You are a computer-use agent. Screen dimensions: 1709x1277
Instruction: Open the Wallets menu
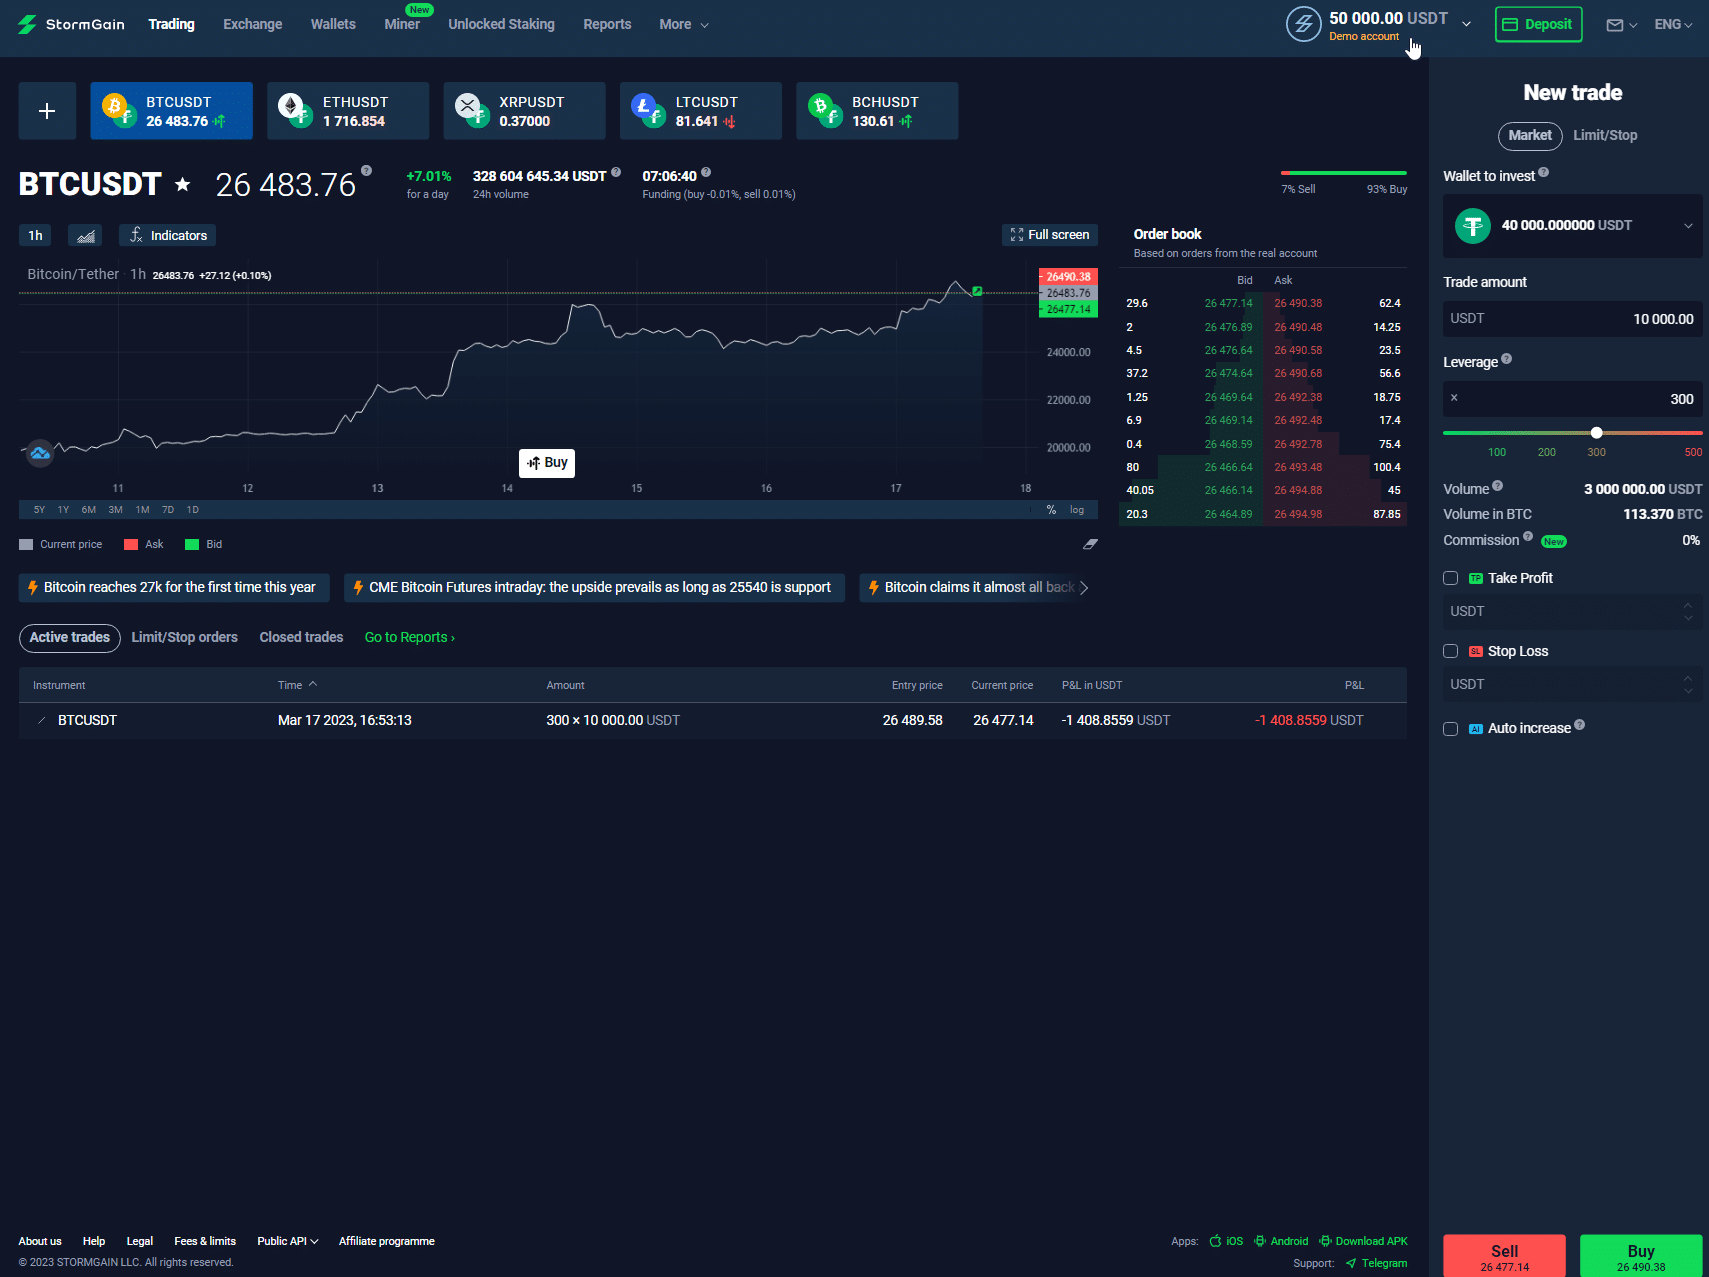coord(333,24)
